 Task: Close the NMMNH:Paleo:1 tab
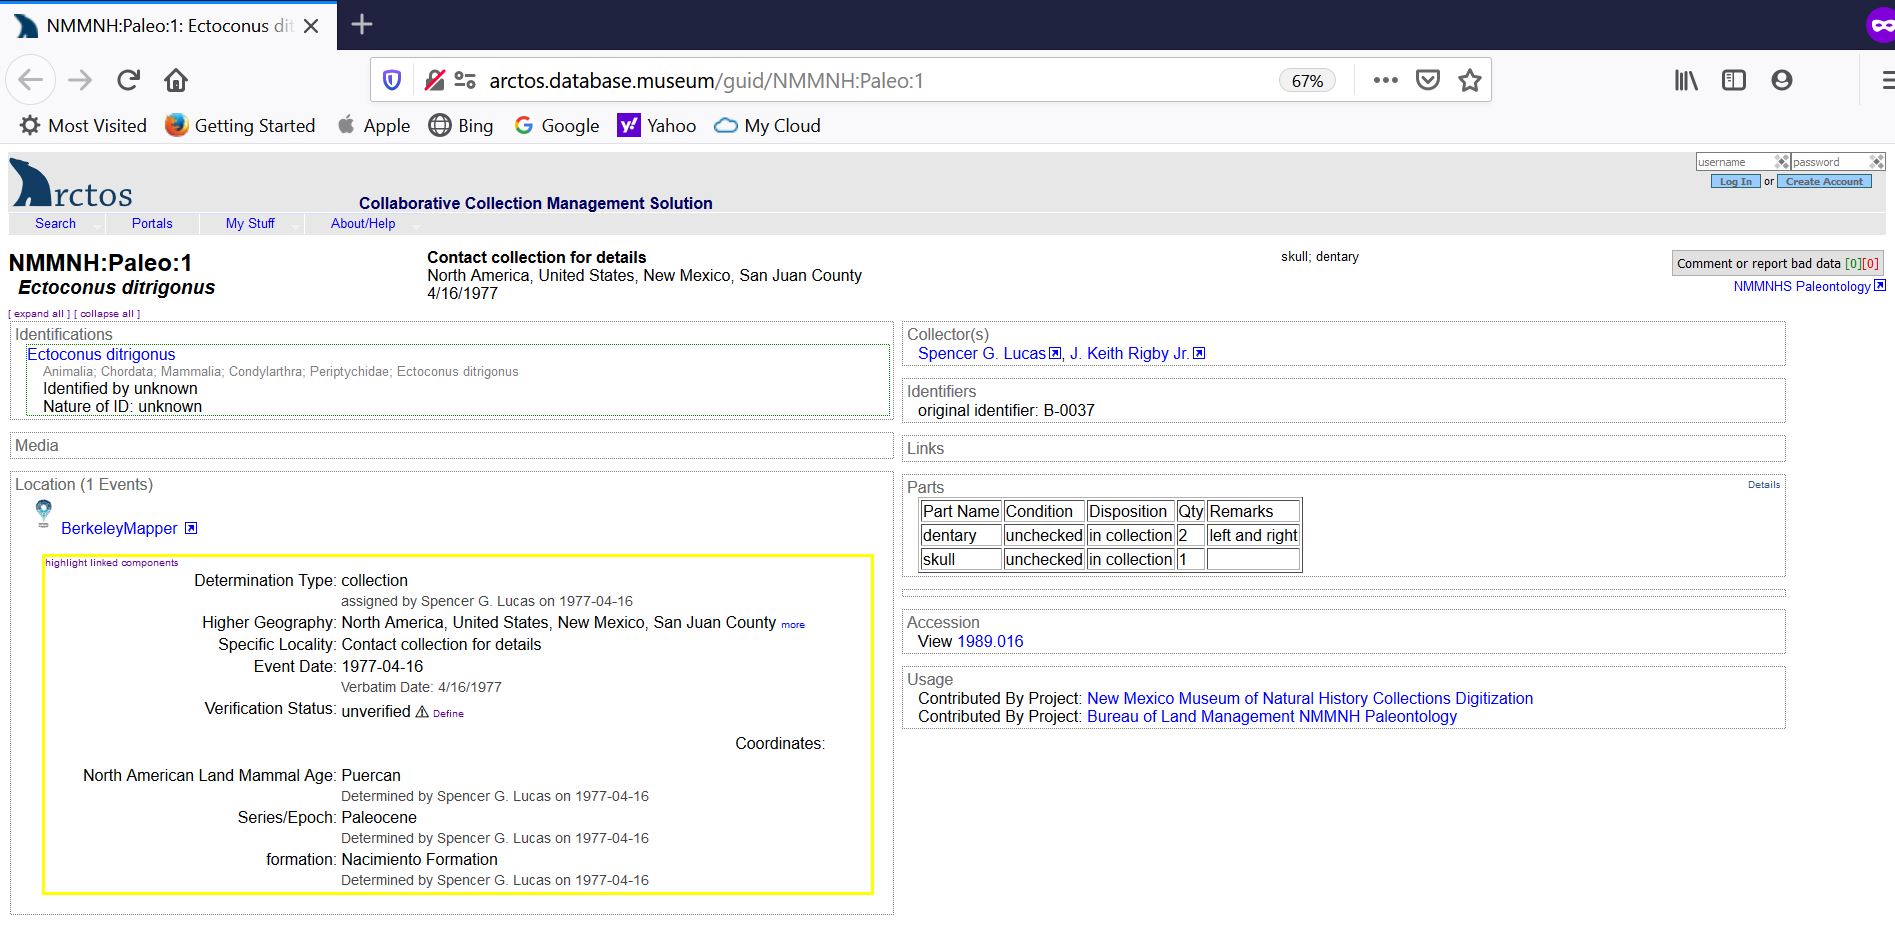point(311,26)
